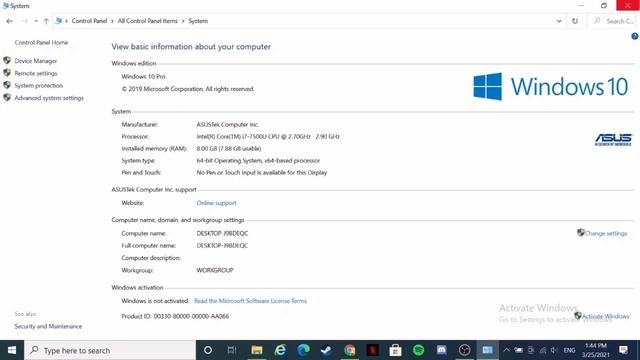Viewport: 640px width, 360px height.
Task: Open Microsoft Store from the taskbar
Action: [x=395, y=350]
